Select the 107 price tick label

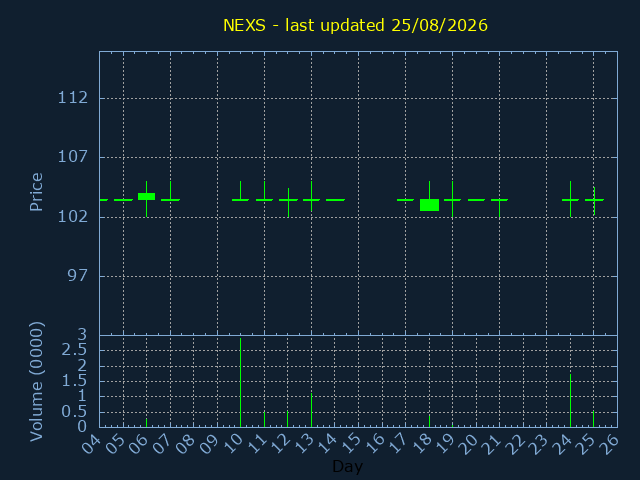[73, 157]
